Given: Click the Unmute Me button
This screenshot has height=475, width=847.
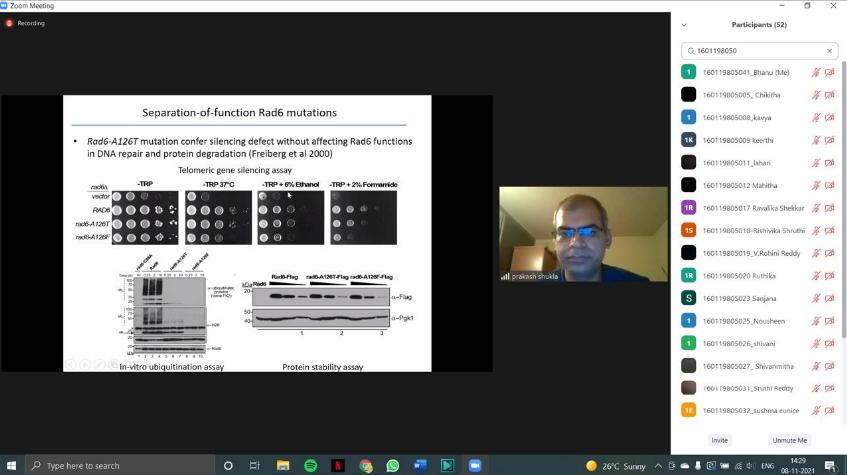Looking at the screenshot, I should [789, 440].
